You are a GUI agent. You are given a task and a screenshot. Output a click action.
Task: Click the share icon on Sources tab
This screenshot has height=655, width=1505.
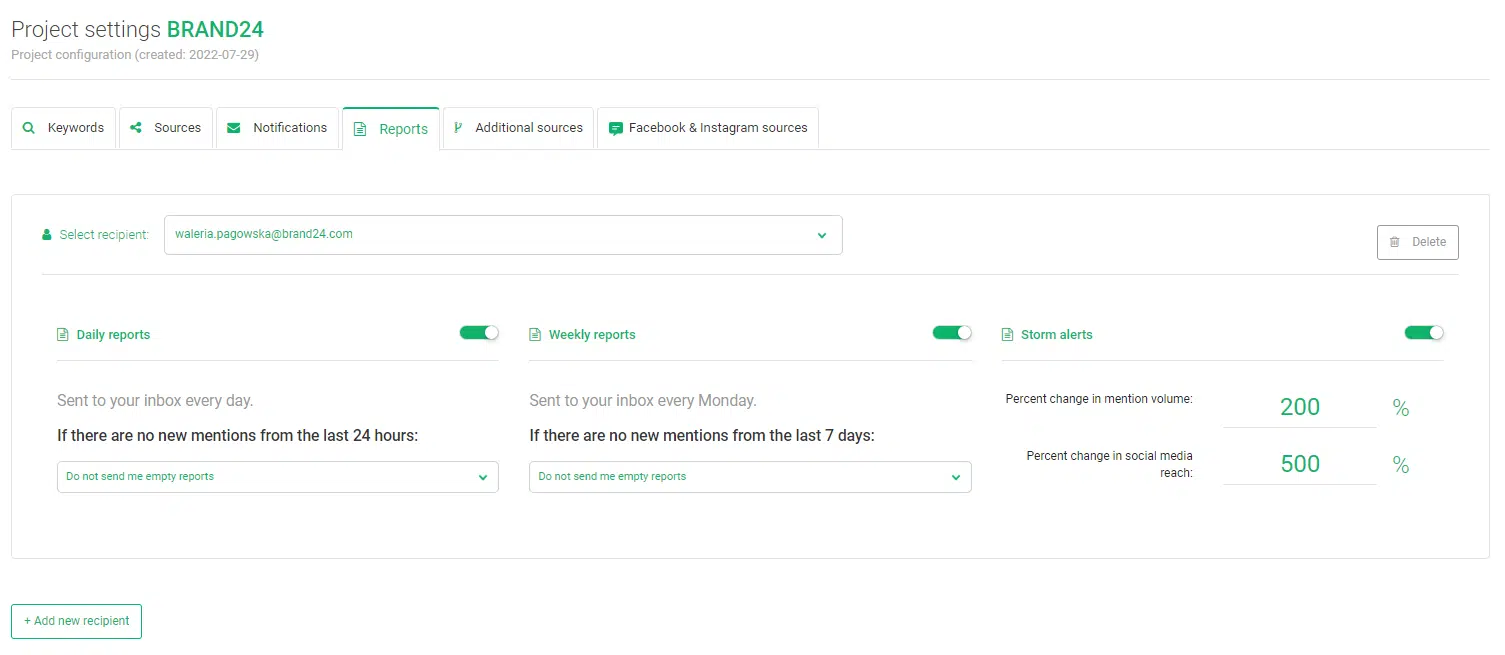coord(136,128)
